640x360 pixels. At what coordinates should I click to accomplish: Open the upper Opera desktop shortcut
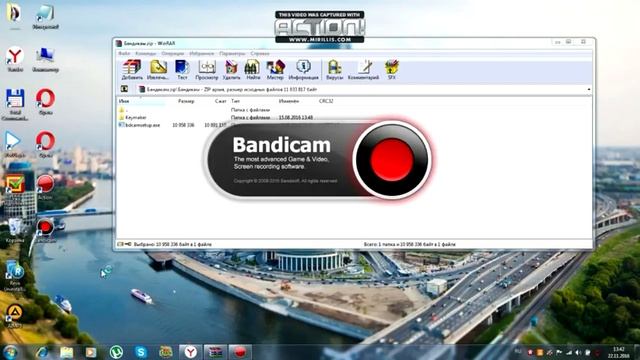pos(45,101)
